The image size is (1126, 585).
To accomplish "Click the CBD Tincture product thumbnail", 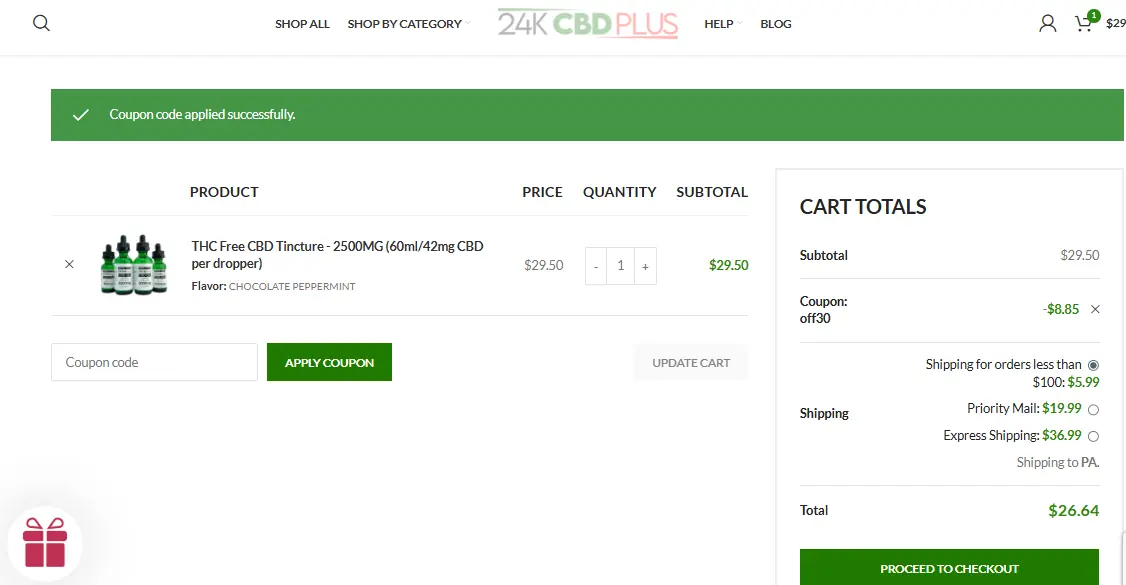I will 134,265.
